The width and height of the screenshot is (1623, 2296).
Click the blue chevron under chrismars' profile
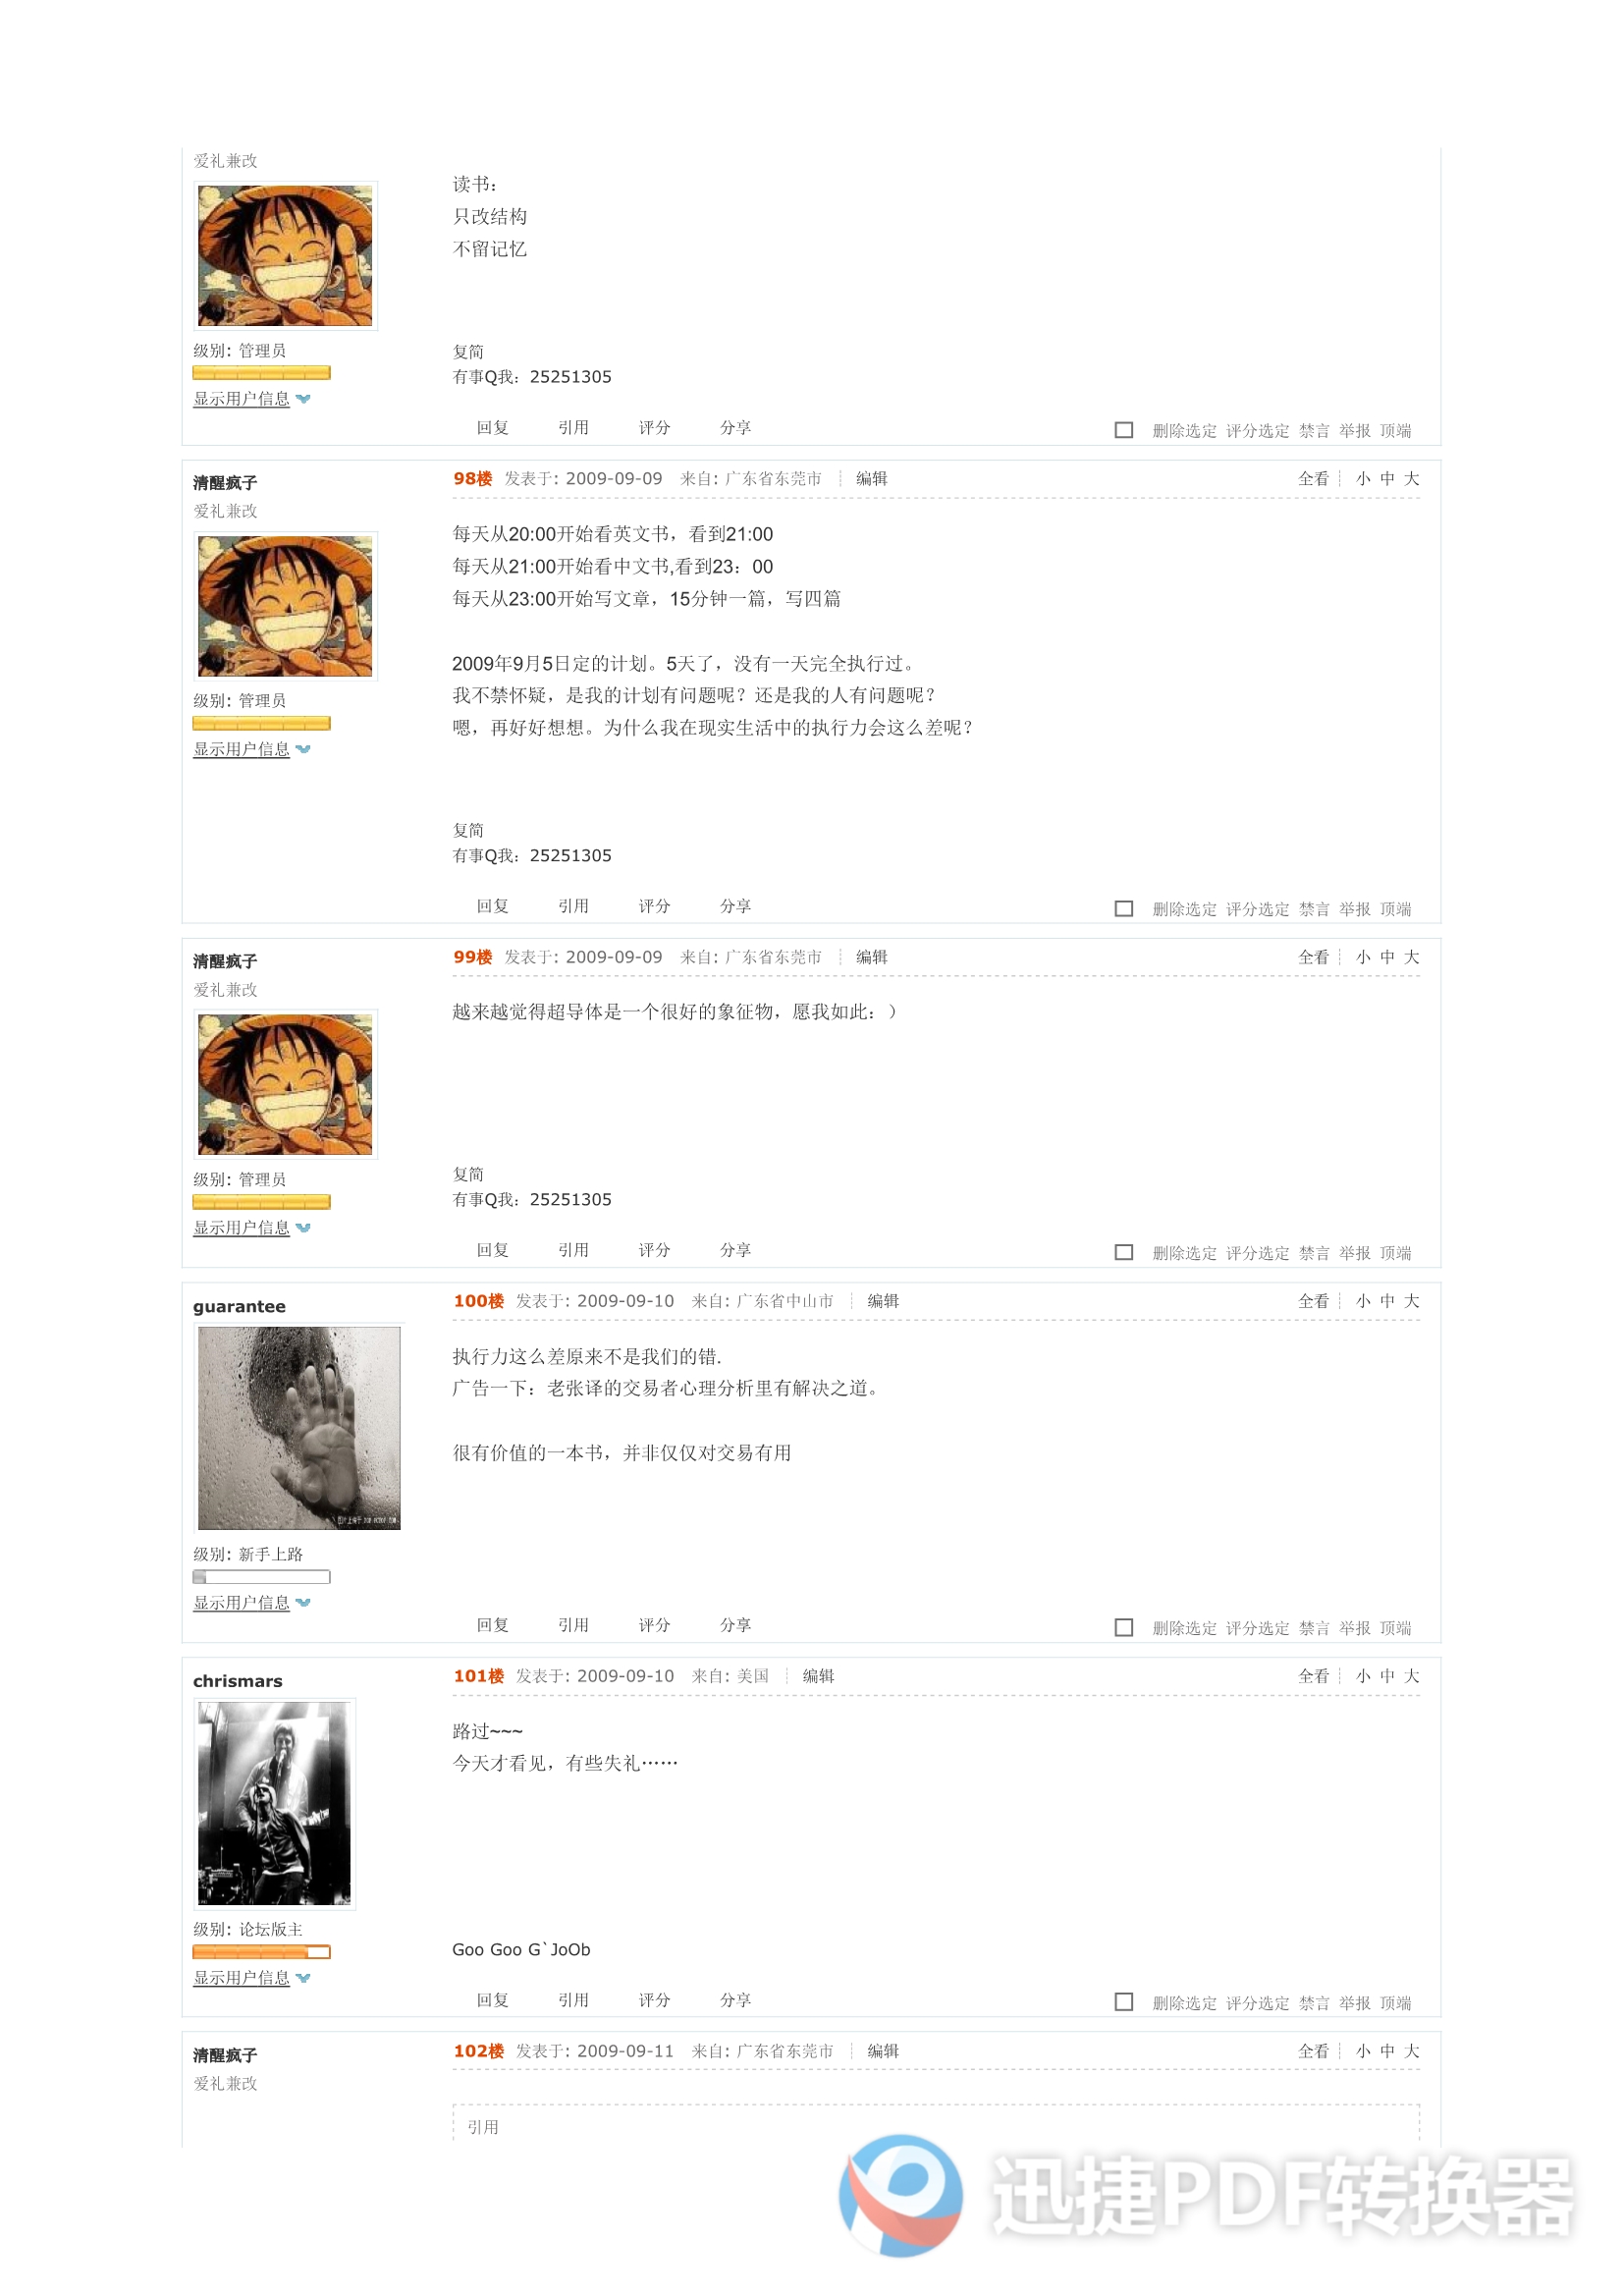(303, 1977)
